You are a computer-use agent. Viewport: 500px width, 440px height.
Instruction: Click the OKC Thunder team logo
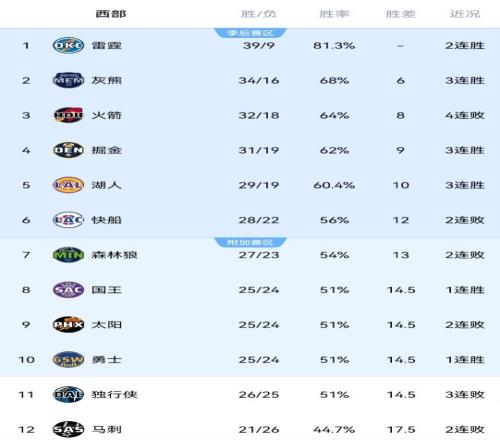point(68,45)
